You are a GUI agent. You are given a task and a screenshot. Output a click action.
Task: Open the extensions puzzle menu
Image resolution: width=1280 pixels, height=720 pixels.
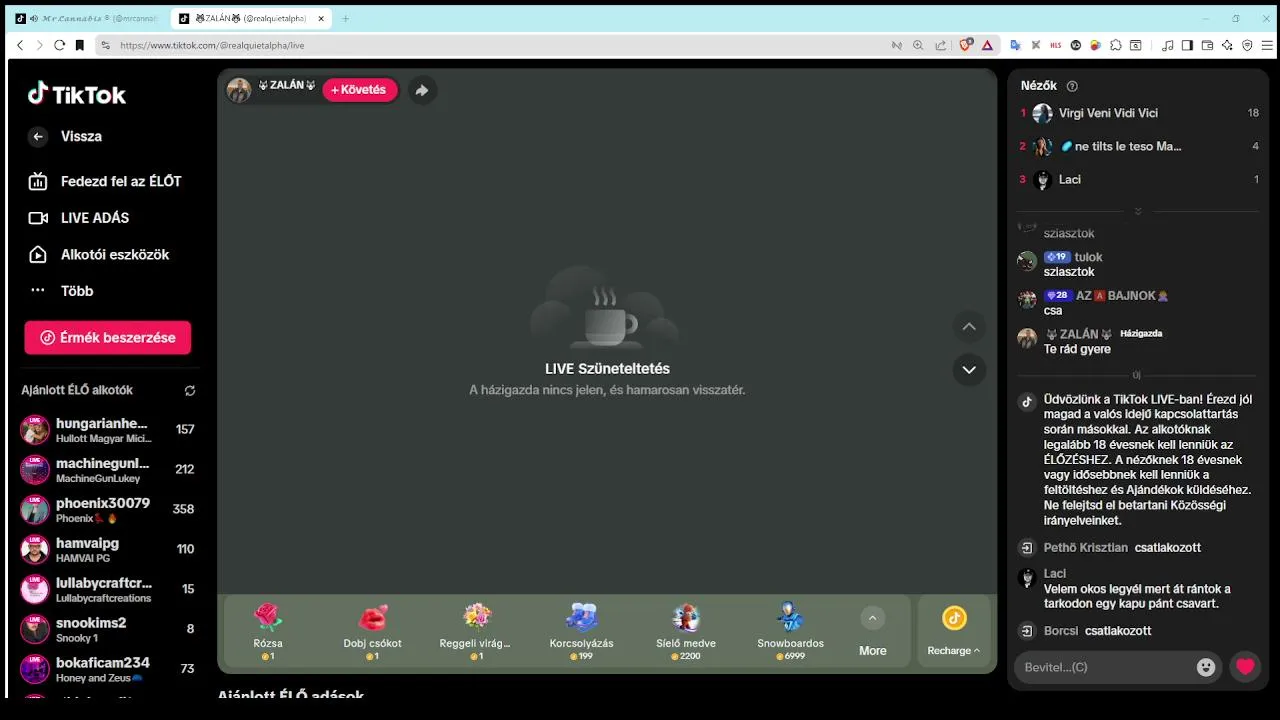click(1116, 45)
